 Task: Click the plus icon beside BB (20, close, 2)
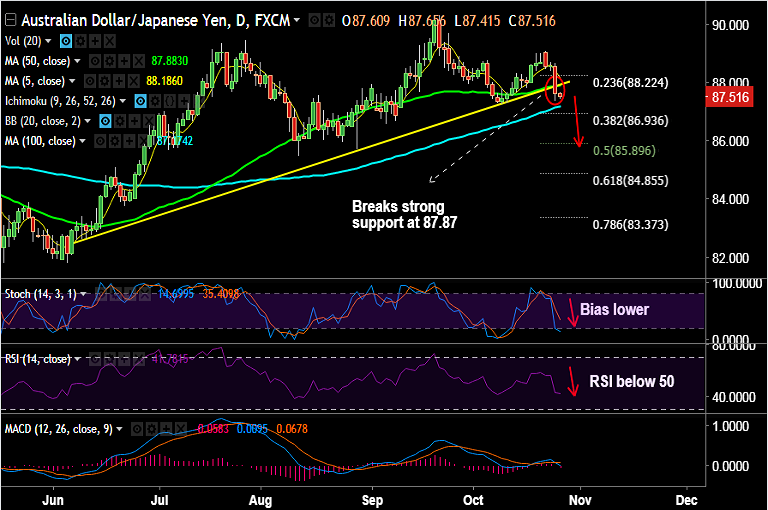134,121
